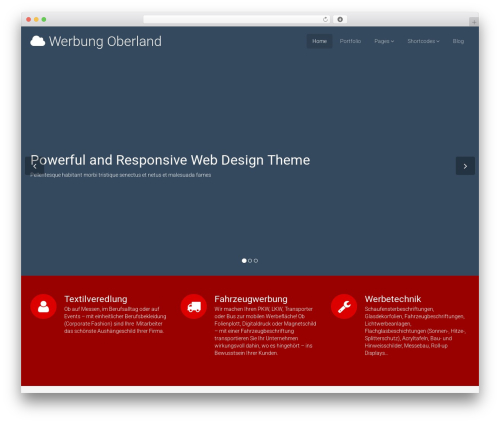Click the slide headline Powerful and Responsive
This screenshot has height=423, width=500.
coord(170,160)
